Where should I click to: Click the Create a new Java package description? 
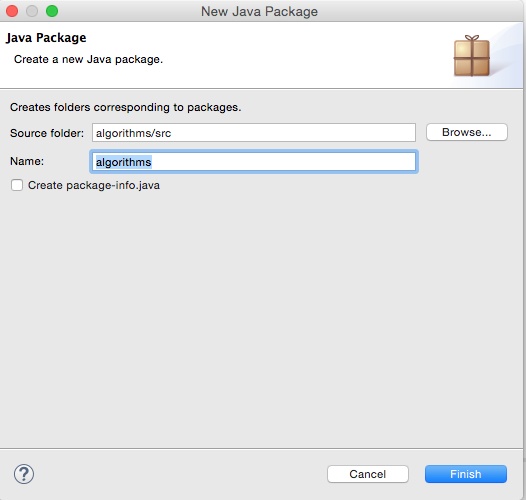[x=88, y=59]
